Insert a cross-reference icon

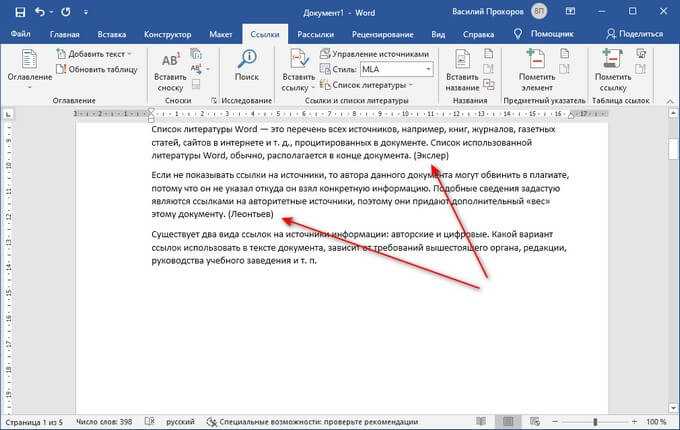coord(489,84)
